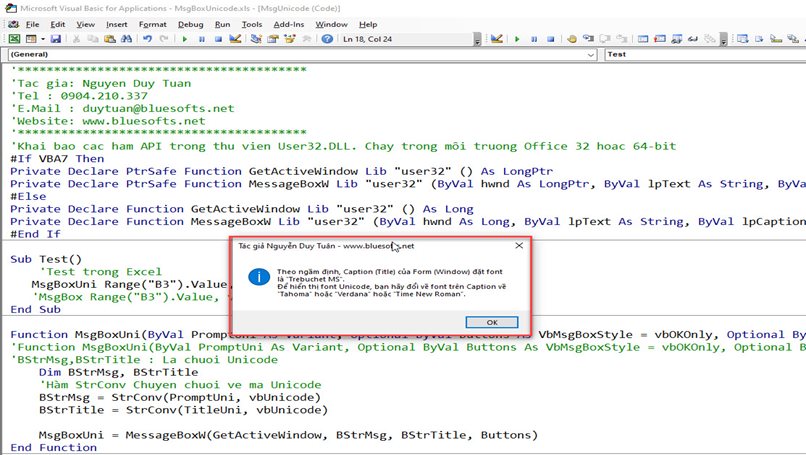Click the Test procedure combo box field
806x455 pixels.
click(x=705, y=54)
